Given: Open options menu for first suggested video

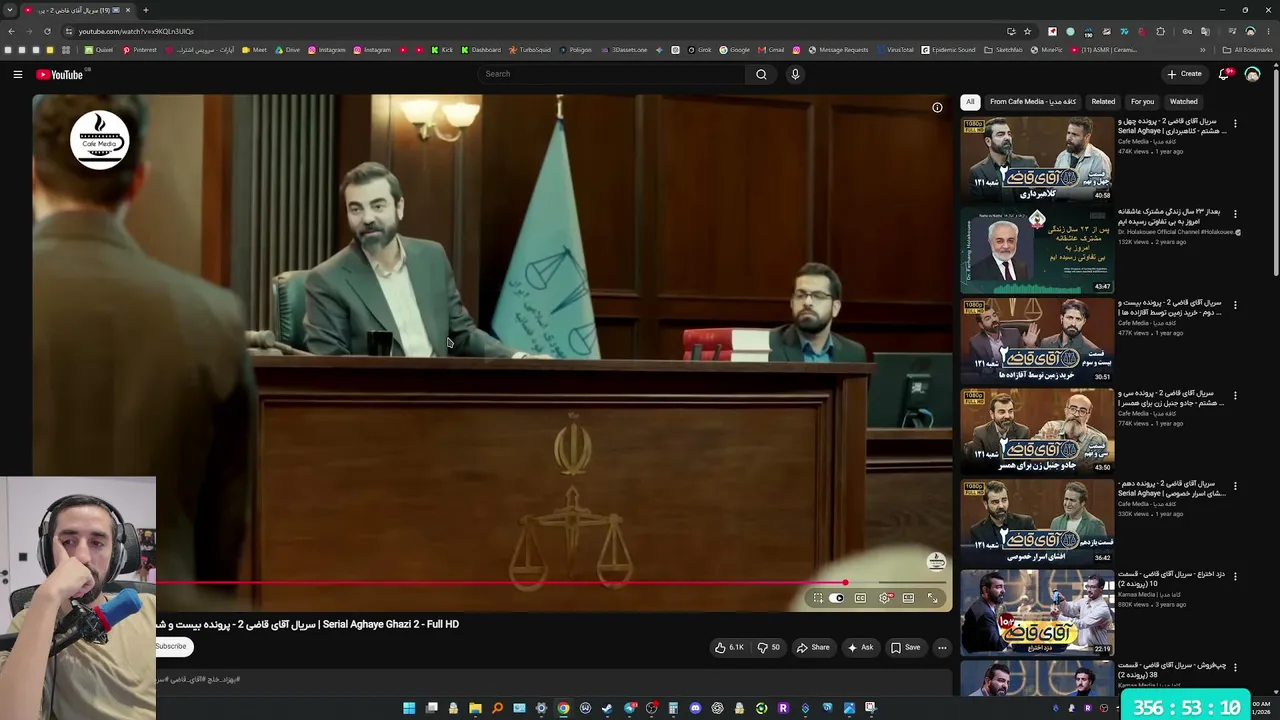Looking at the screenshot, I should 1235,124.
